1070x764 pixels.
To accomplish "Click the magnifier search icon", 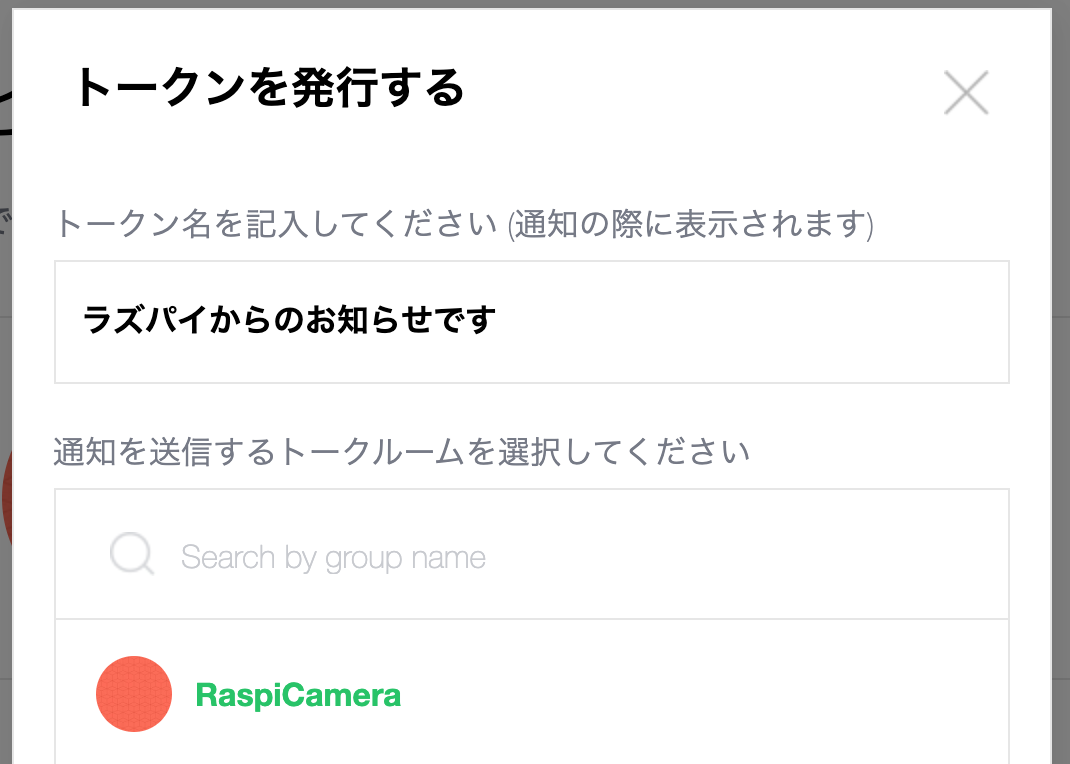I will click(132, 553).
